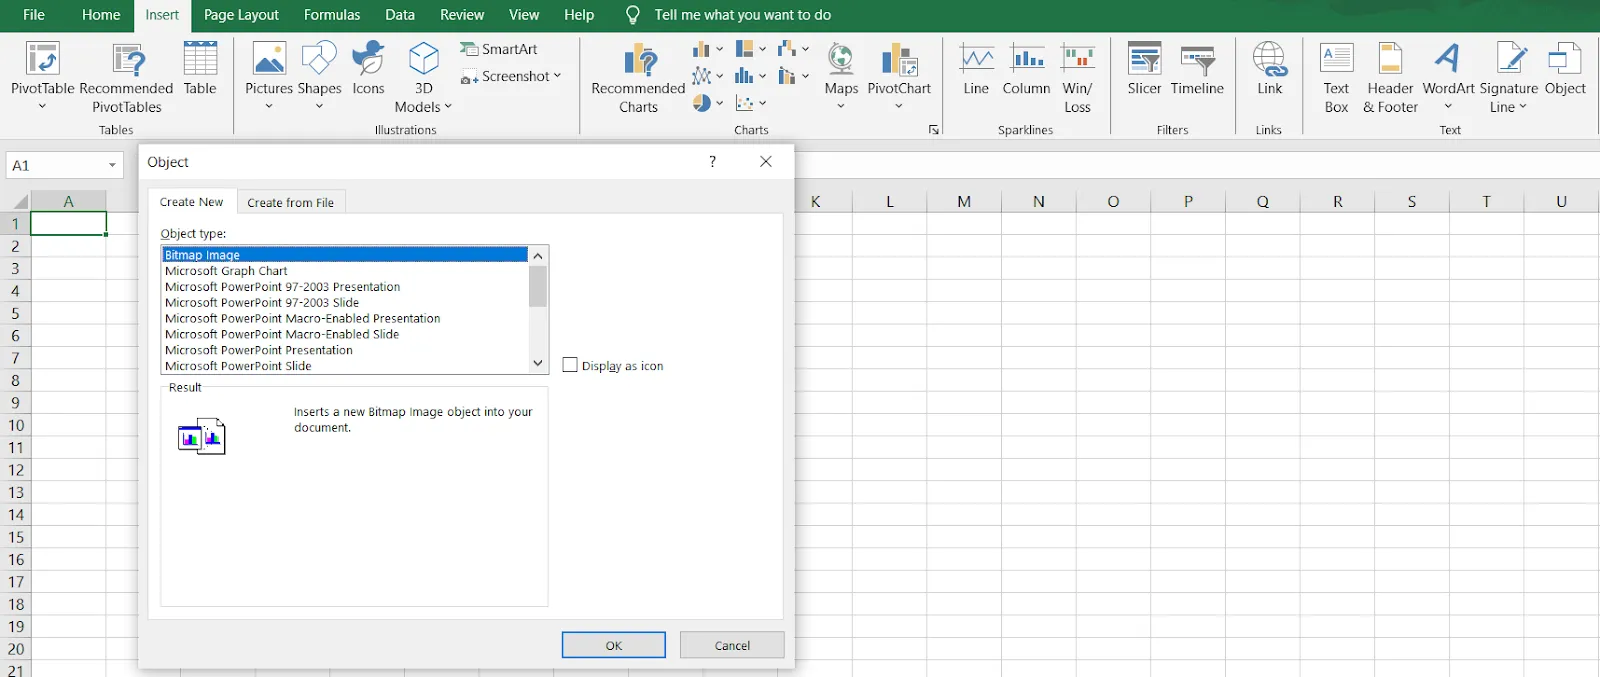Insert a Win/Loss sparkline

coord(1077,77)
